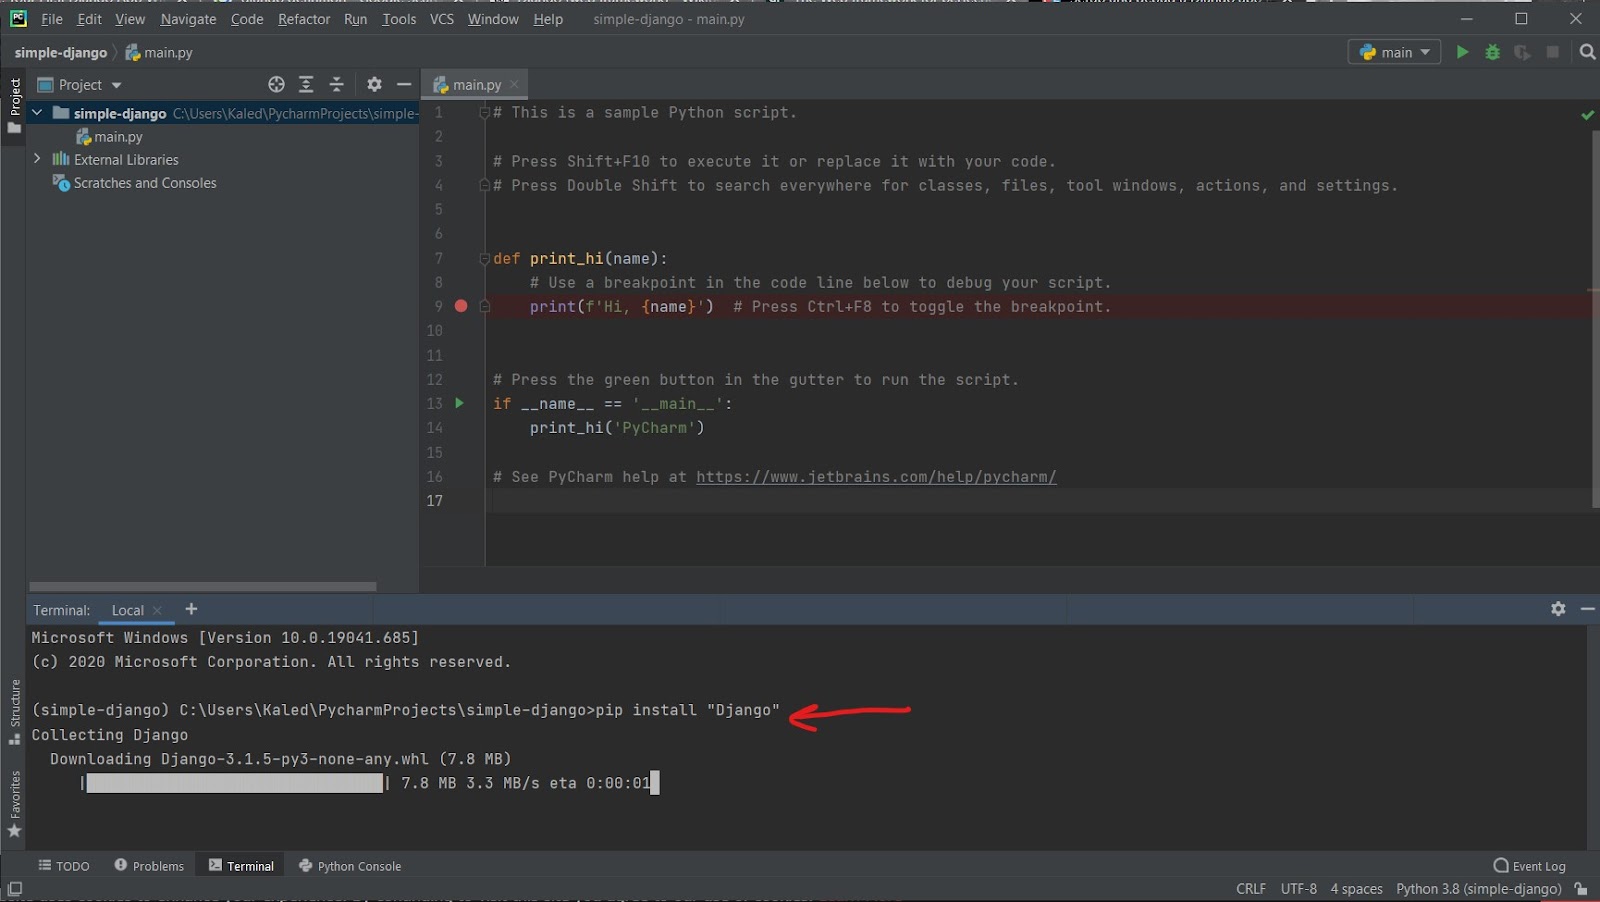Click the green inspection checkmark in editor corner
The width and height of the screenshot is (1600, 902).
(1587, 115)
